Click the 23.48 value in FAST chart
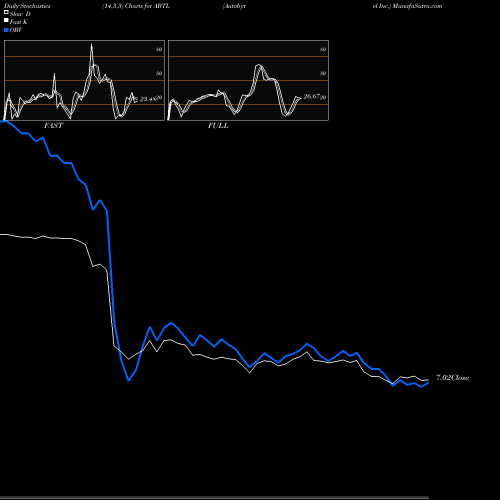The height and width of the screenshot is (500, 500). 148,99
